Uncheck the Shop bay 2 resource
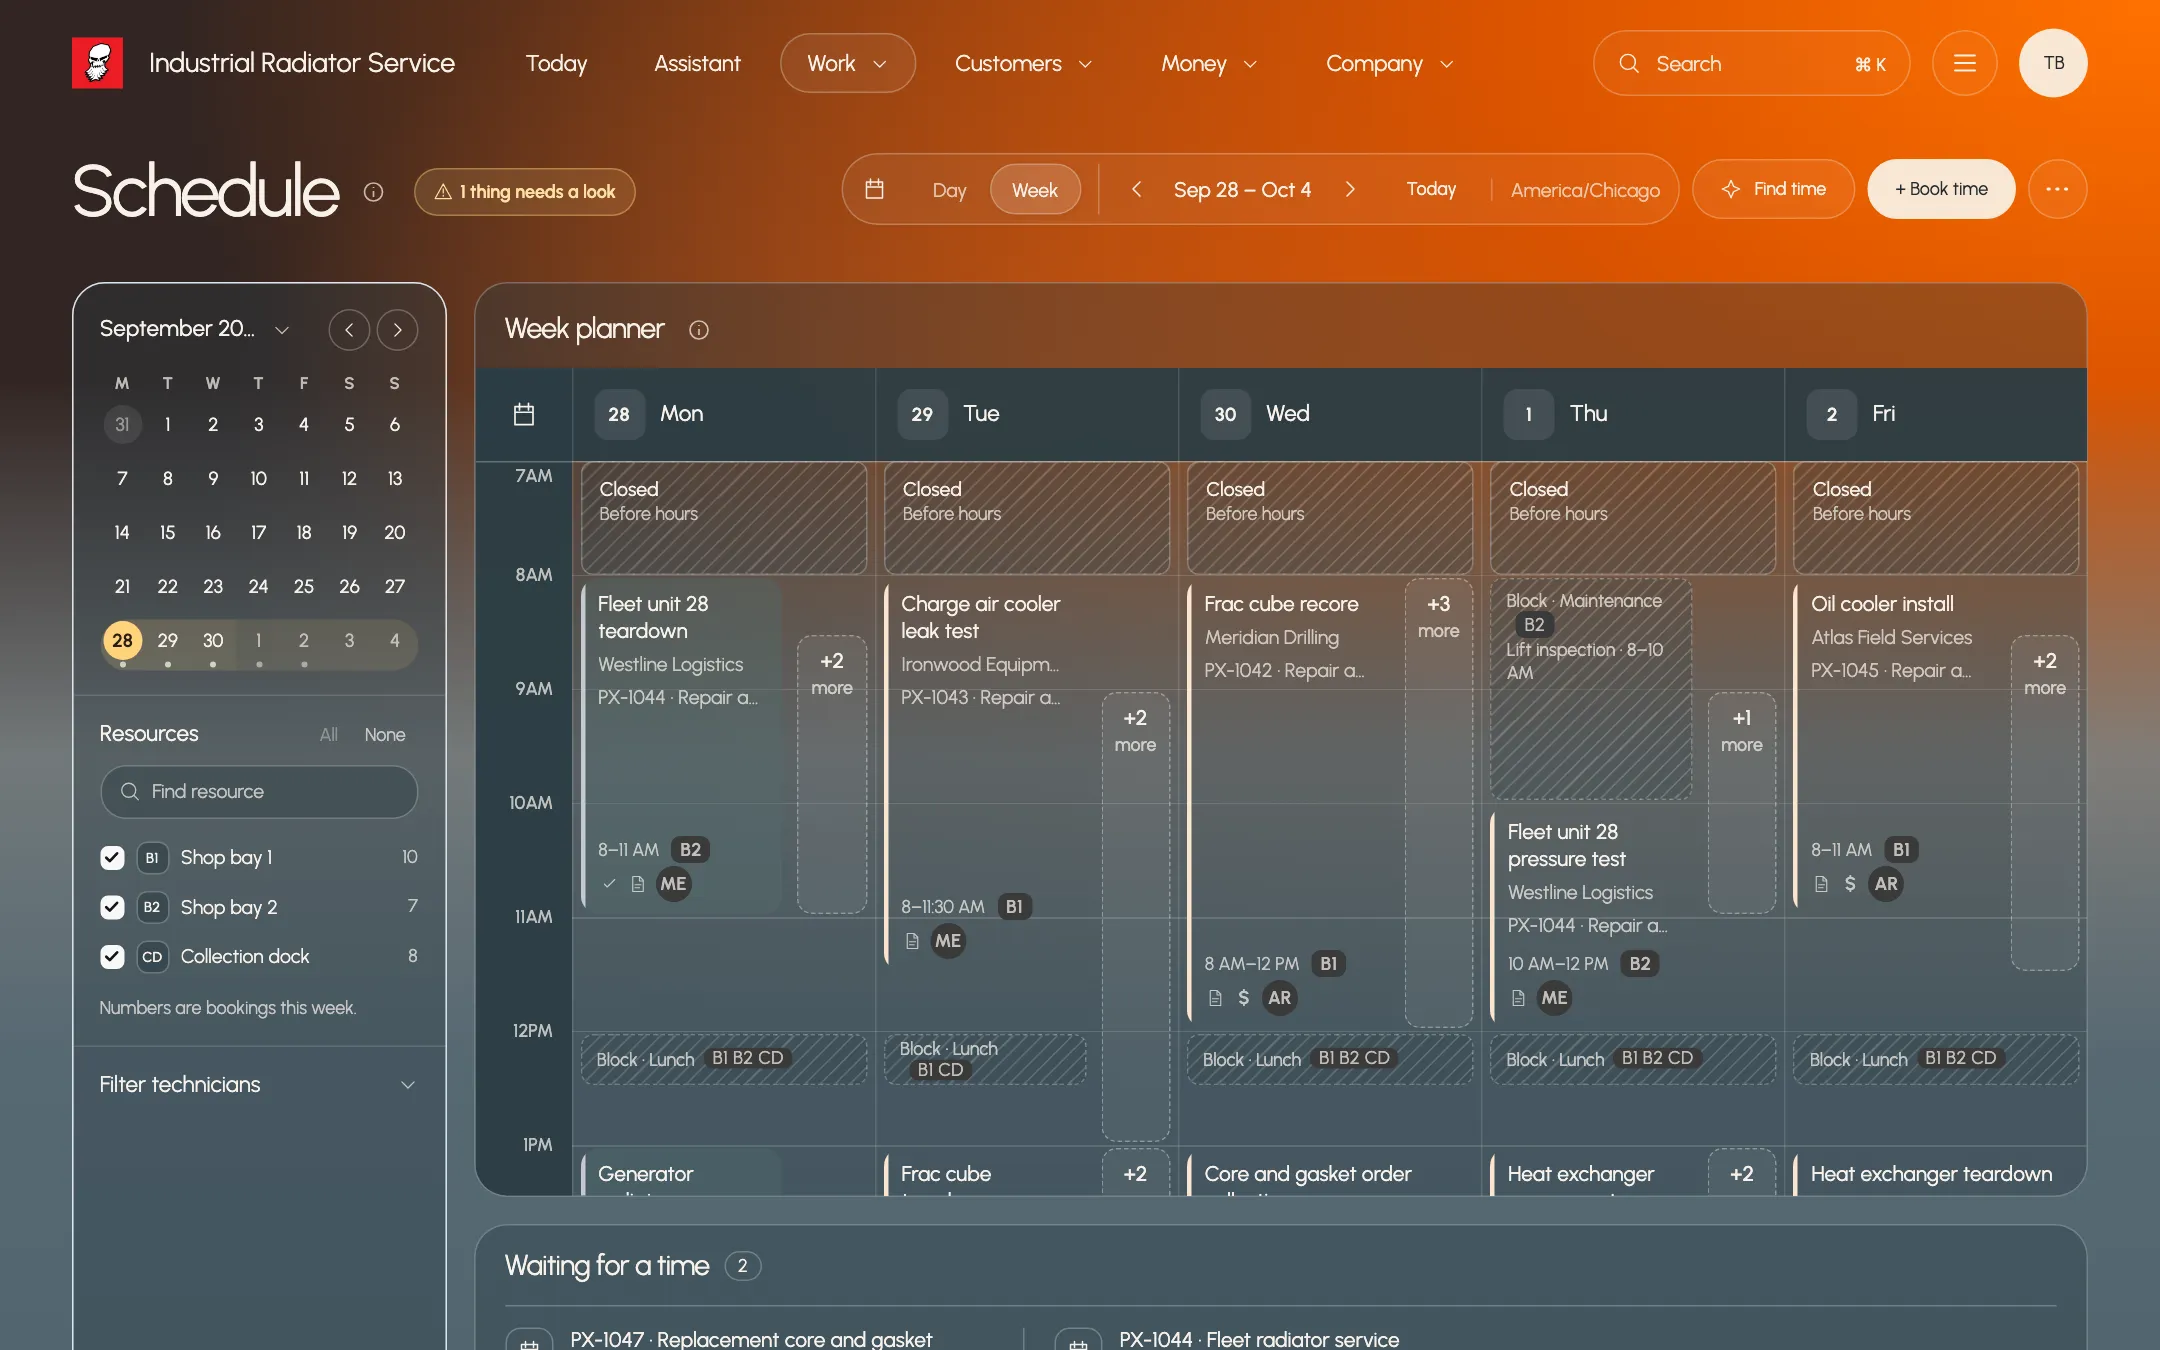Image resolution: width=2160 pixels, height=1350 pixels. pyautogui.click(x=112, y=907)
